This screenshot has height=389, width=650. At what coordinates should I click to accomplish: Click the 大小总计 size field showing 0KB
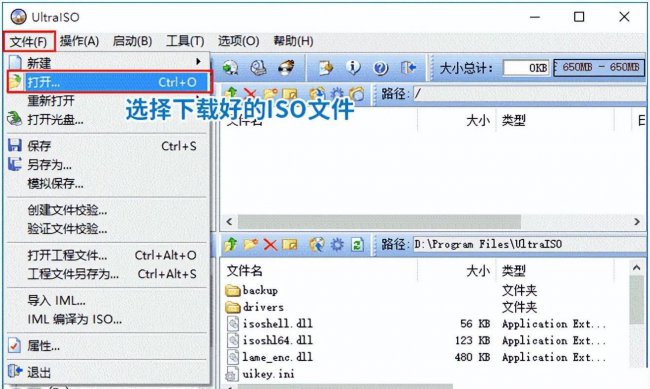(526, 68)
